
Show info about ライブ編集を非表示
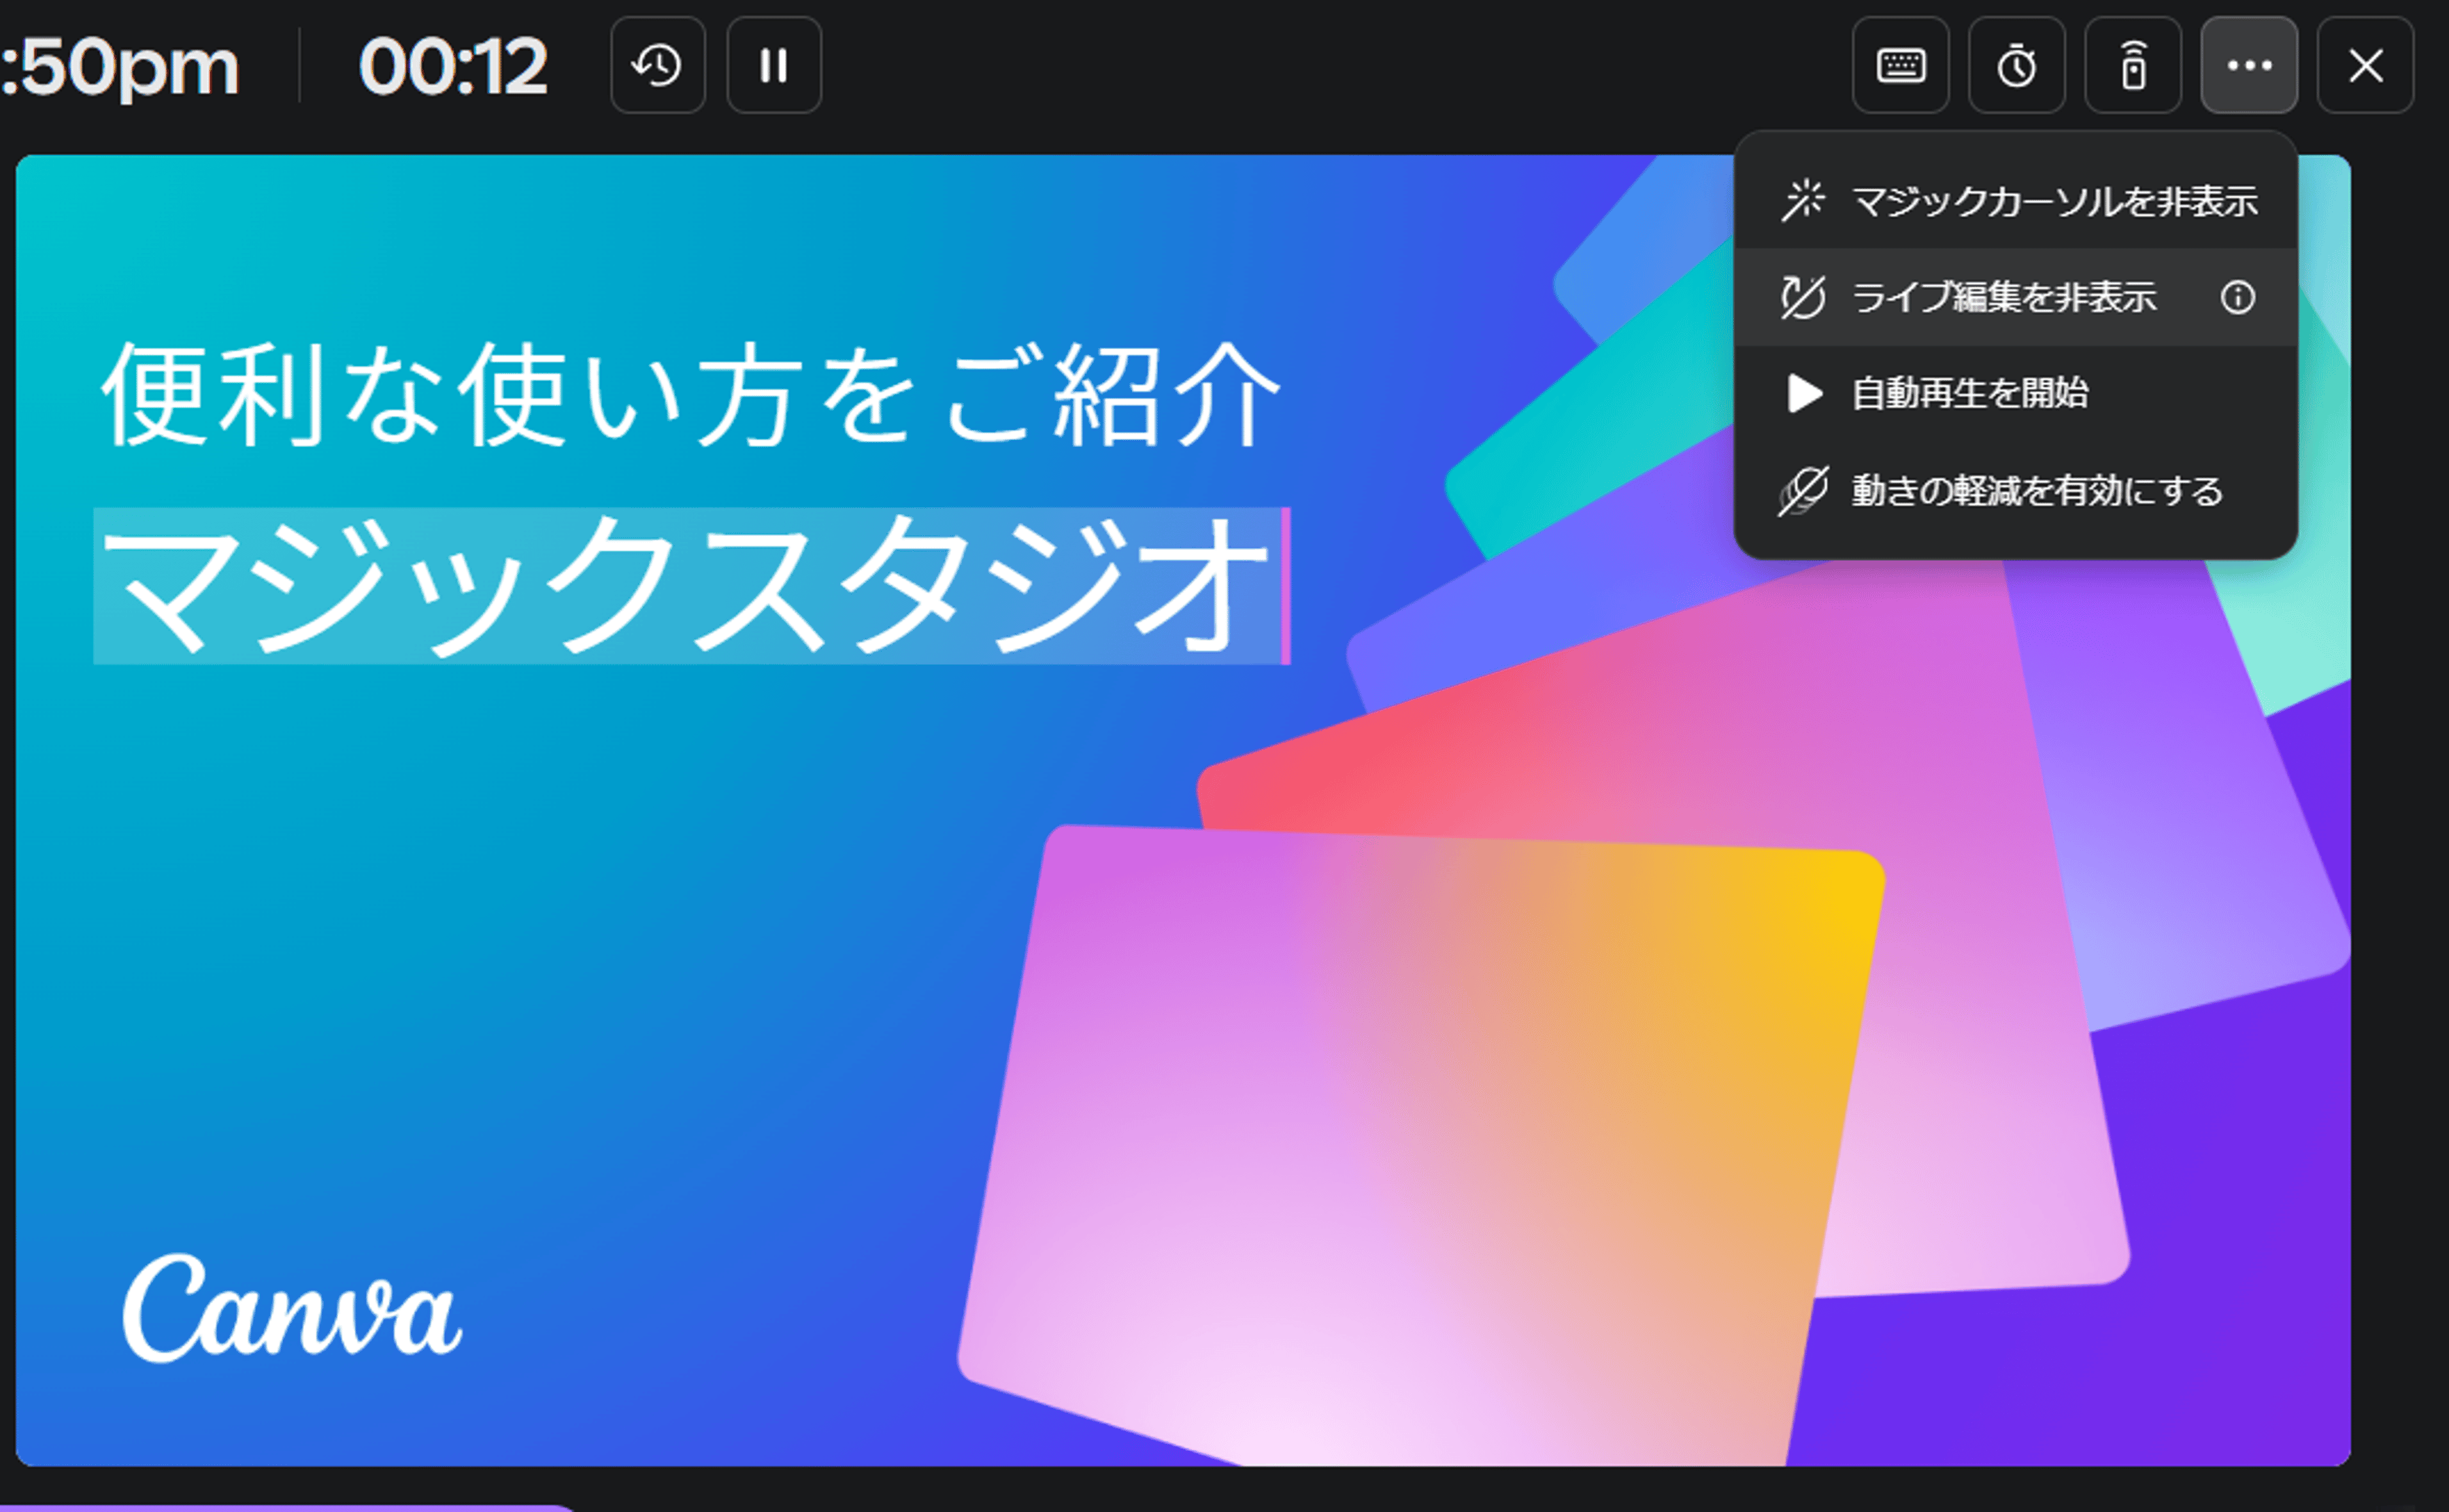point(2238,297)
